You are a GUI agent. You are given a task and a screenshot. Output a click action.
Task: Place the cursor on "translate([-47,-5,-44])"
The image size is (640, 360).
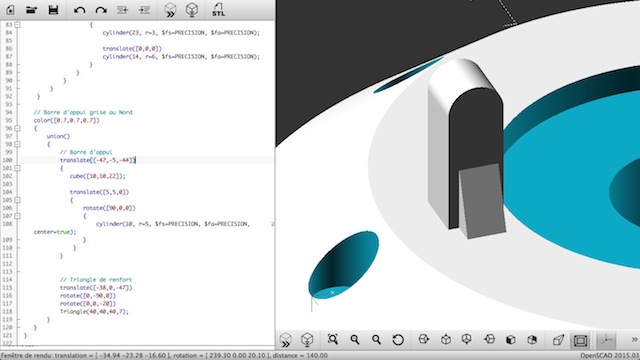98,160
